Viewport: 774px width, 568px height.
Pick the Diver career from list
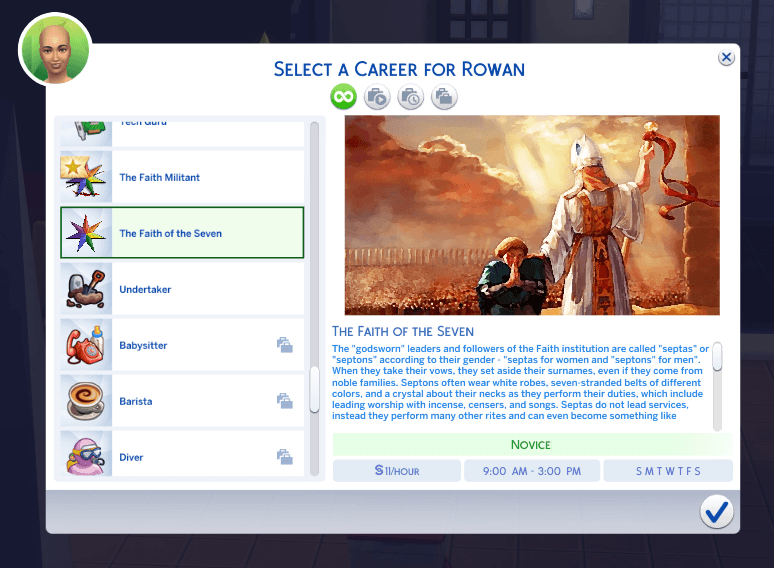(182, 454)
